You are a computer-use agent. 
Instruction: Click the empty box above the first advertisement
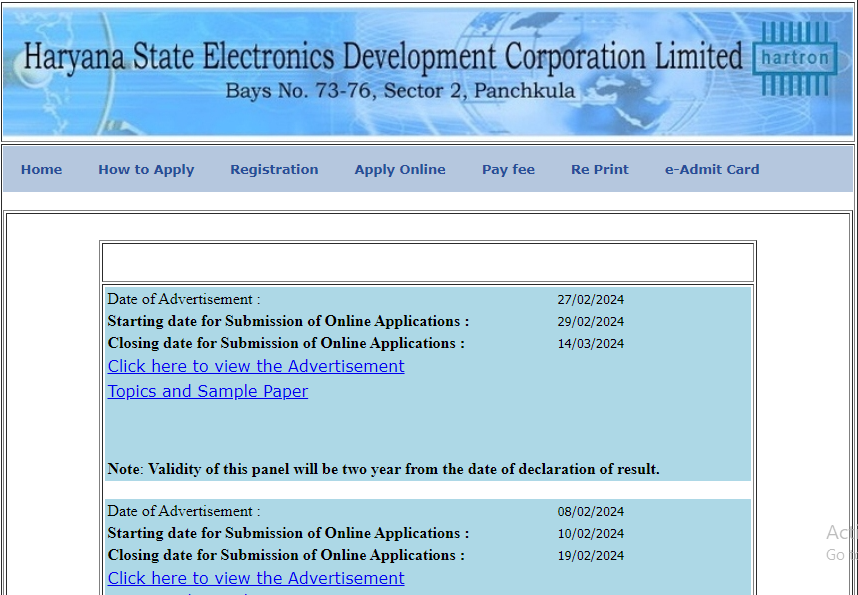(428, 263)
